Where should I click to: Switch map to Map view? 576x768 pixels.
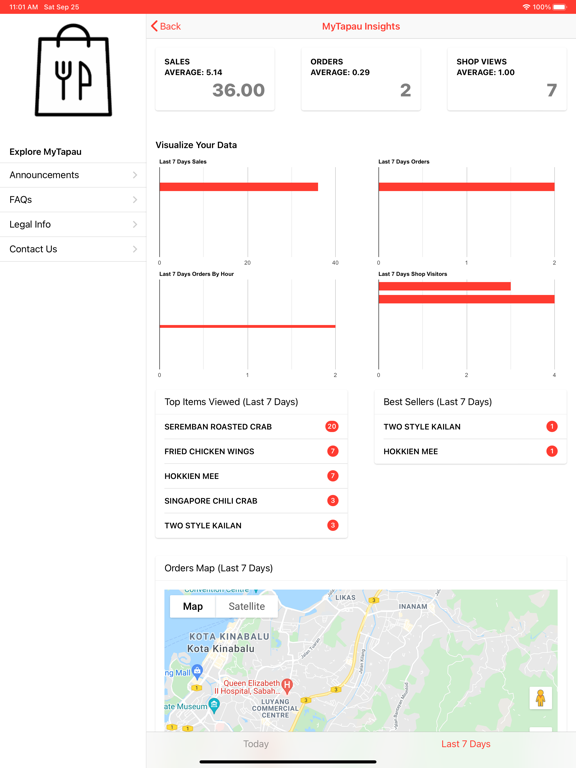[x=193, y=606]
